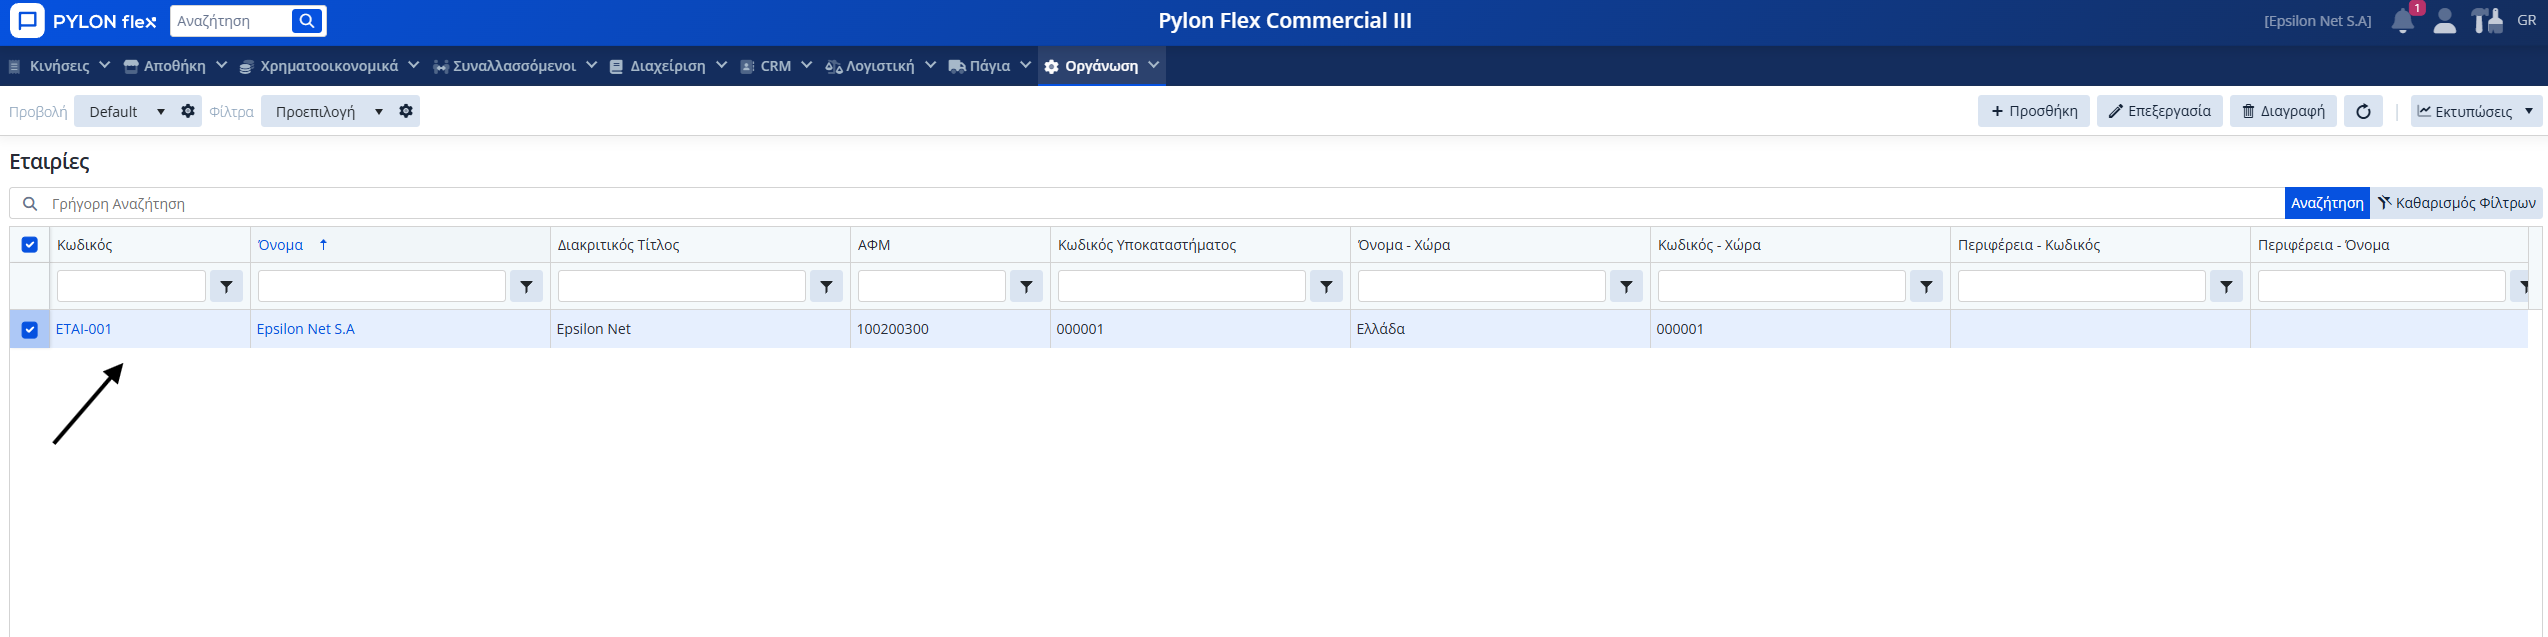Viewport: 2548px width, 637px height.
Task: Switch language via GR label
Action: pyautogui.click(x=2526, y=21)
